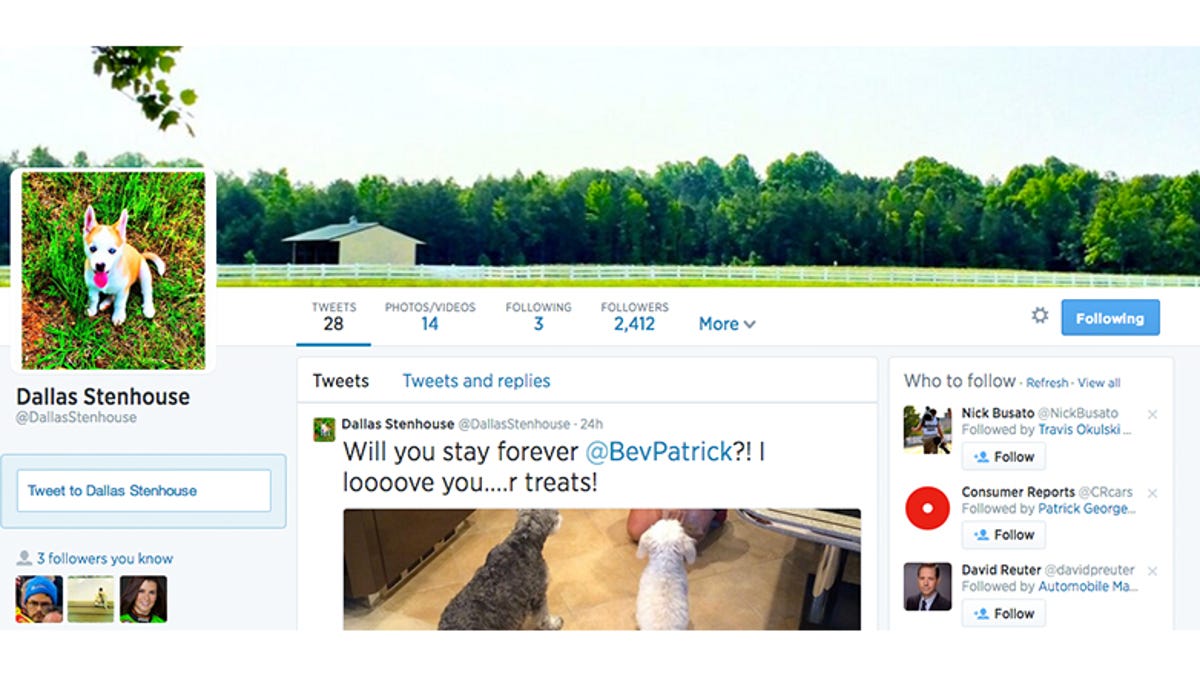
Task: Dismiss David Reuter follow suggestion
Action: pyautogui.click(x=1152, y=571)
